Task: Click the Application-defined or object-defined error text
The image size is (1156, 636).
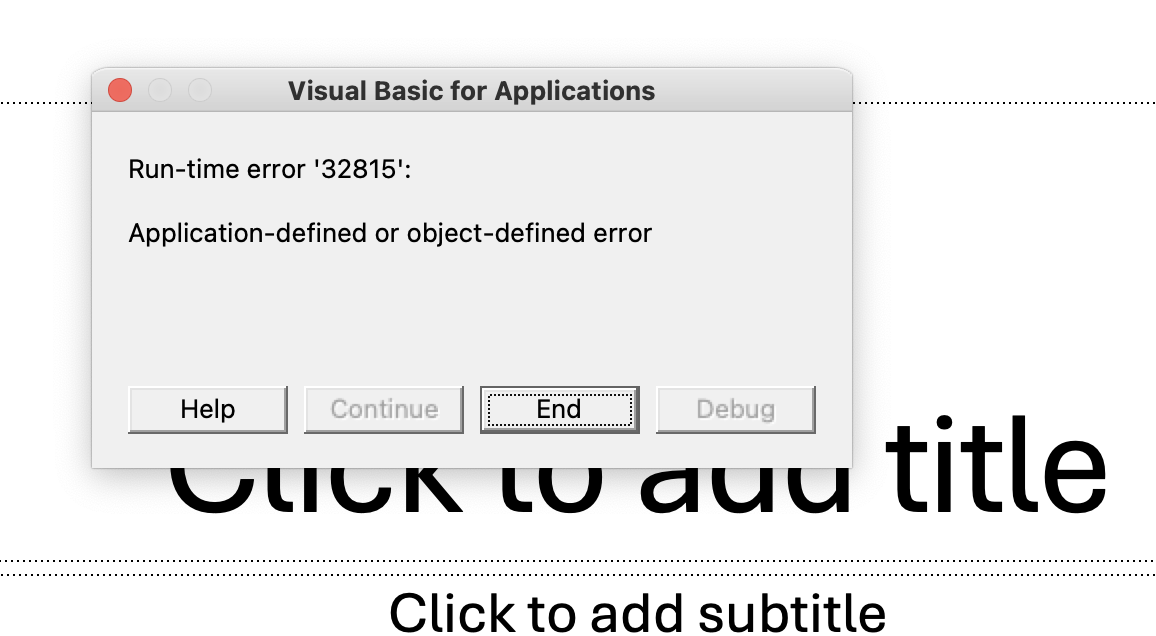Action: tap(388, 233)
